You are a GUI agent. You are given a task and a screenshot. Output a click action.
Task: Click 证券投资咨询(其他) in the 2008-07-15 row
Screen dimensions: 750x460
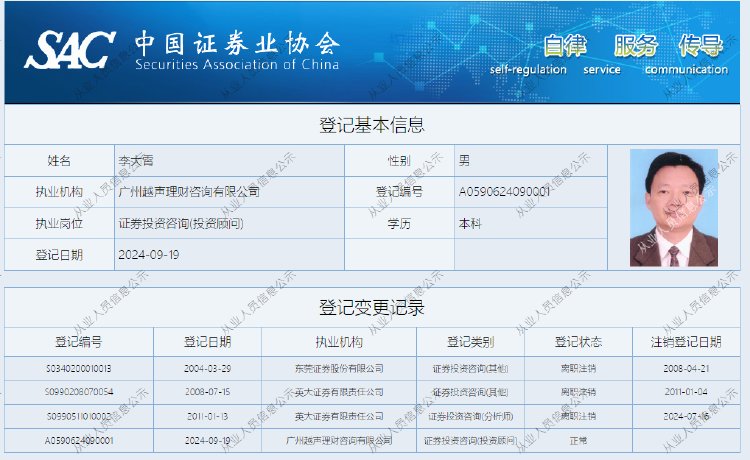point(471,392)
